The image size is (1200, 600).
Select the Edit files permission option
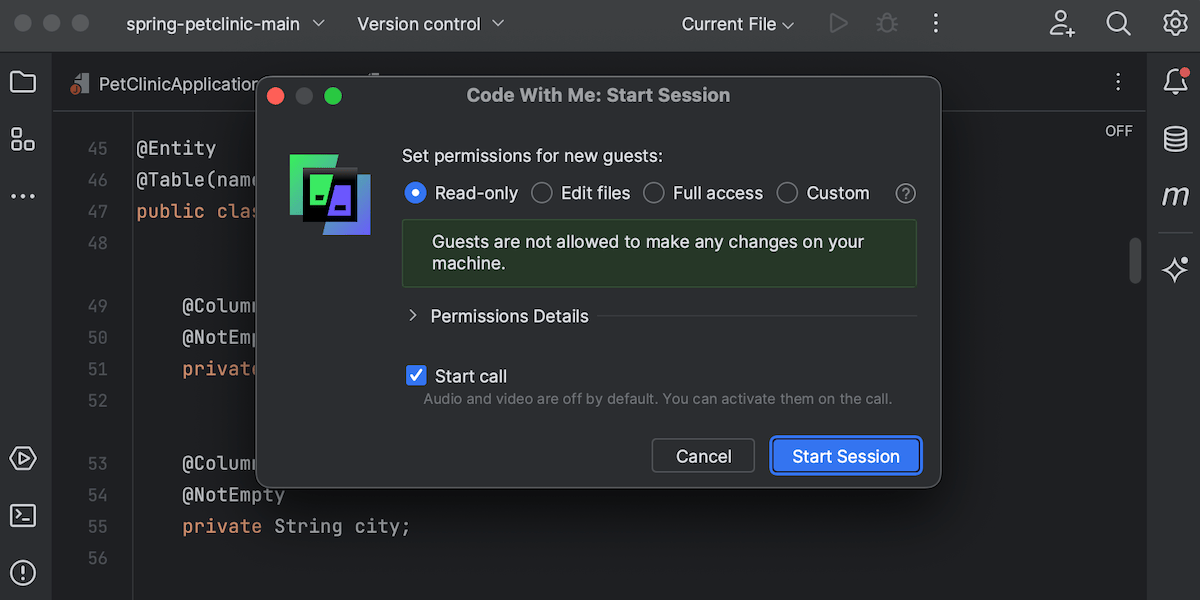[x=581, y=193]
